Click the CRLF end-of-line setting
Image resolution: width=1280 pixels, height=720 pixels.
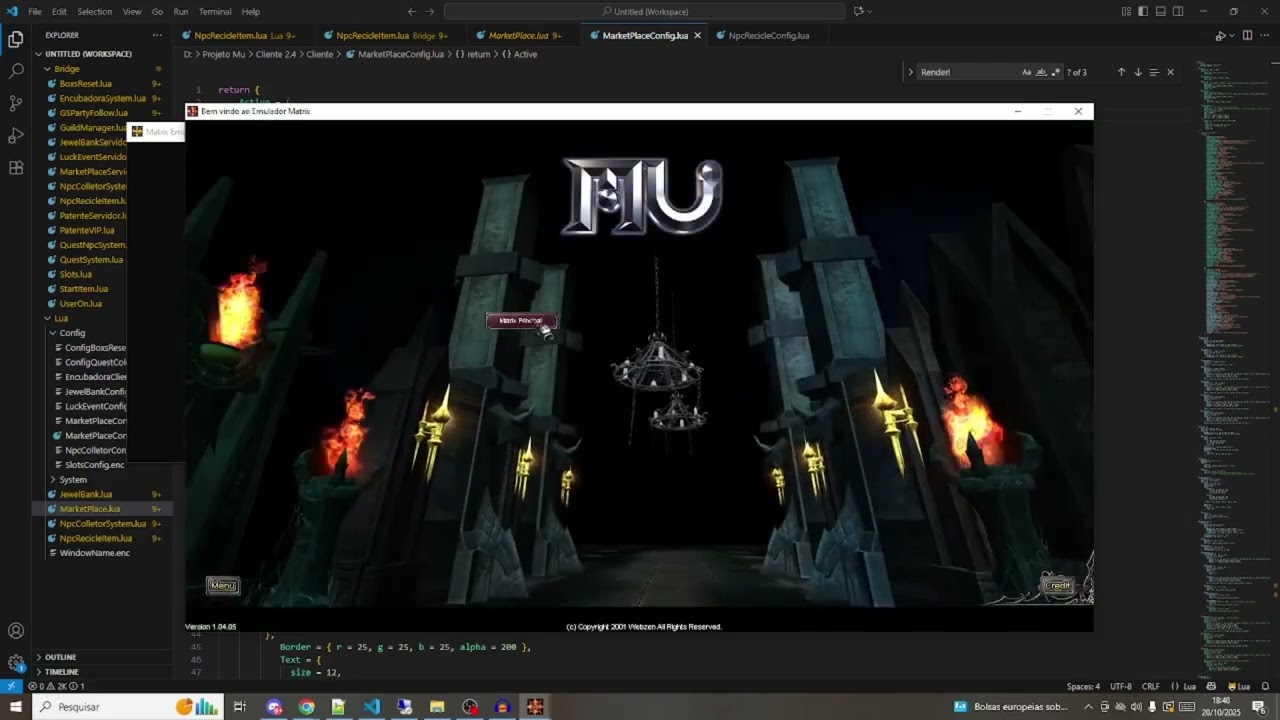pos(1151,687)
